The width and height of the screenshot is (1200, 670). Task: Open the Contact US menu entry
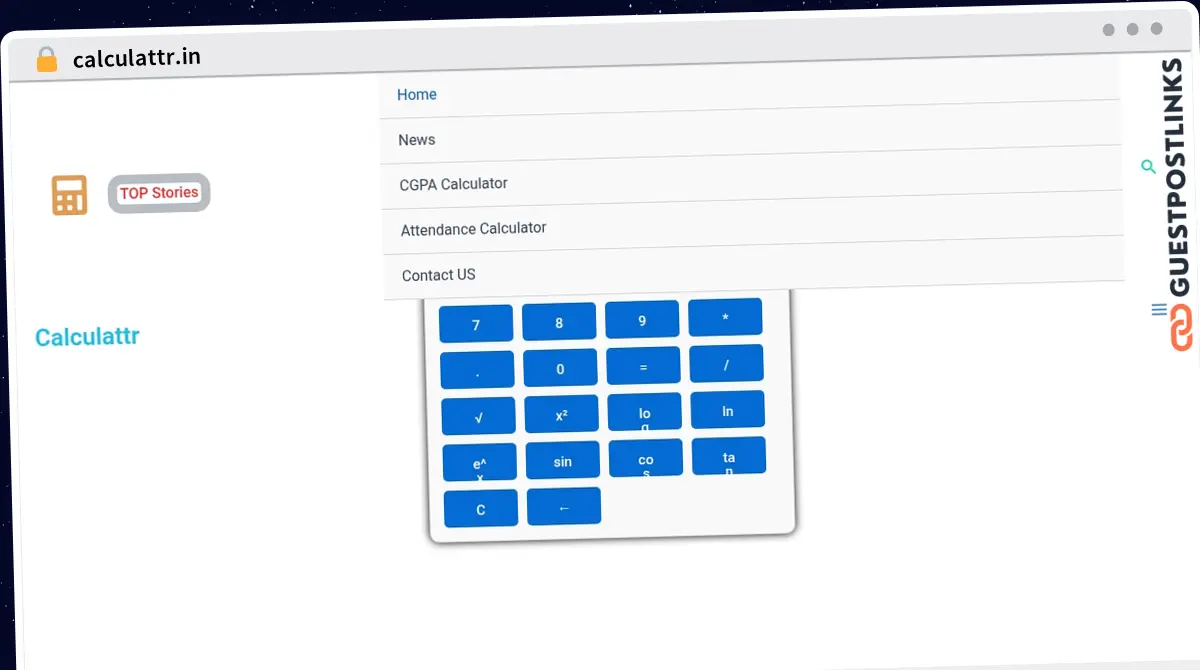(x=438, y=275)
